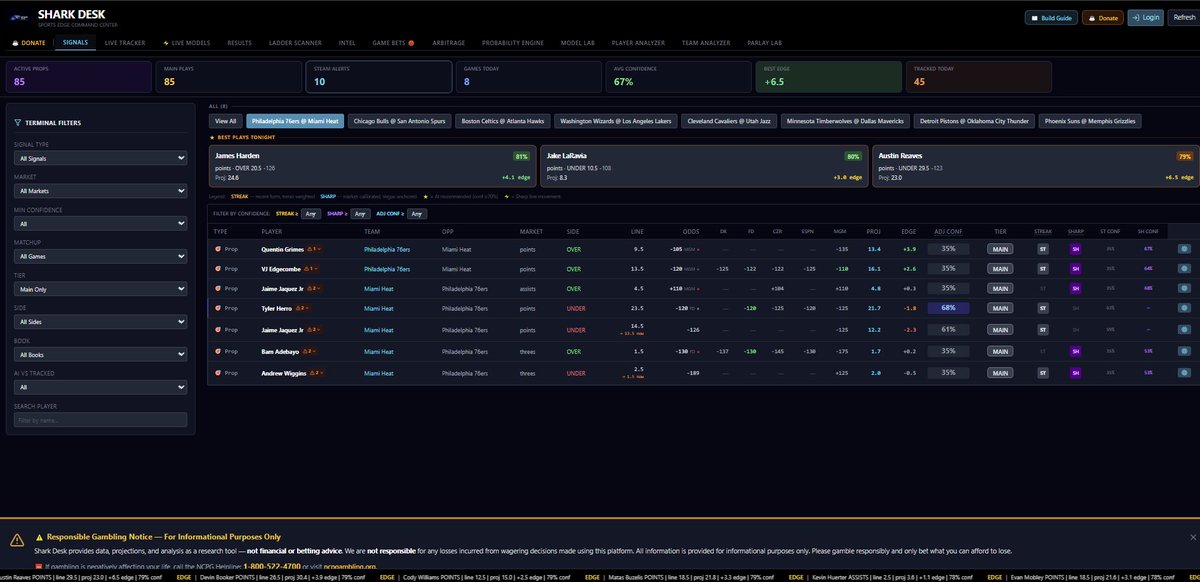
Task: Click the row action icon for VJ Edgecombe
Action: coord(1184,269)
